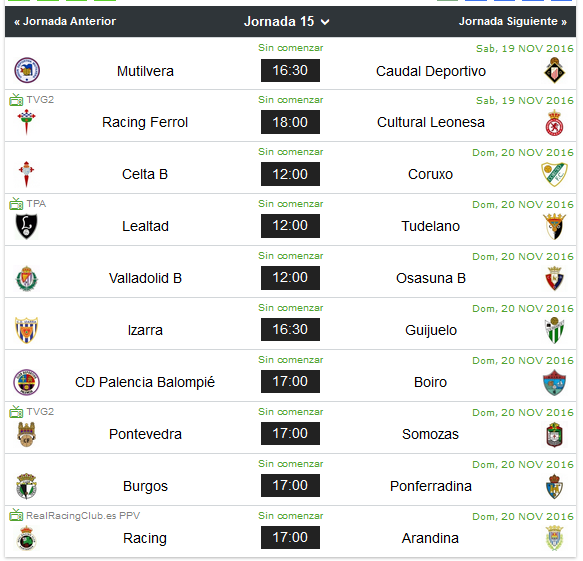
Task: Open the 18:00 Racing Ferrol match
Action: pyautogui.click(x=290, y=122)
